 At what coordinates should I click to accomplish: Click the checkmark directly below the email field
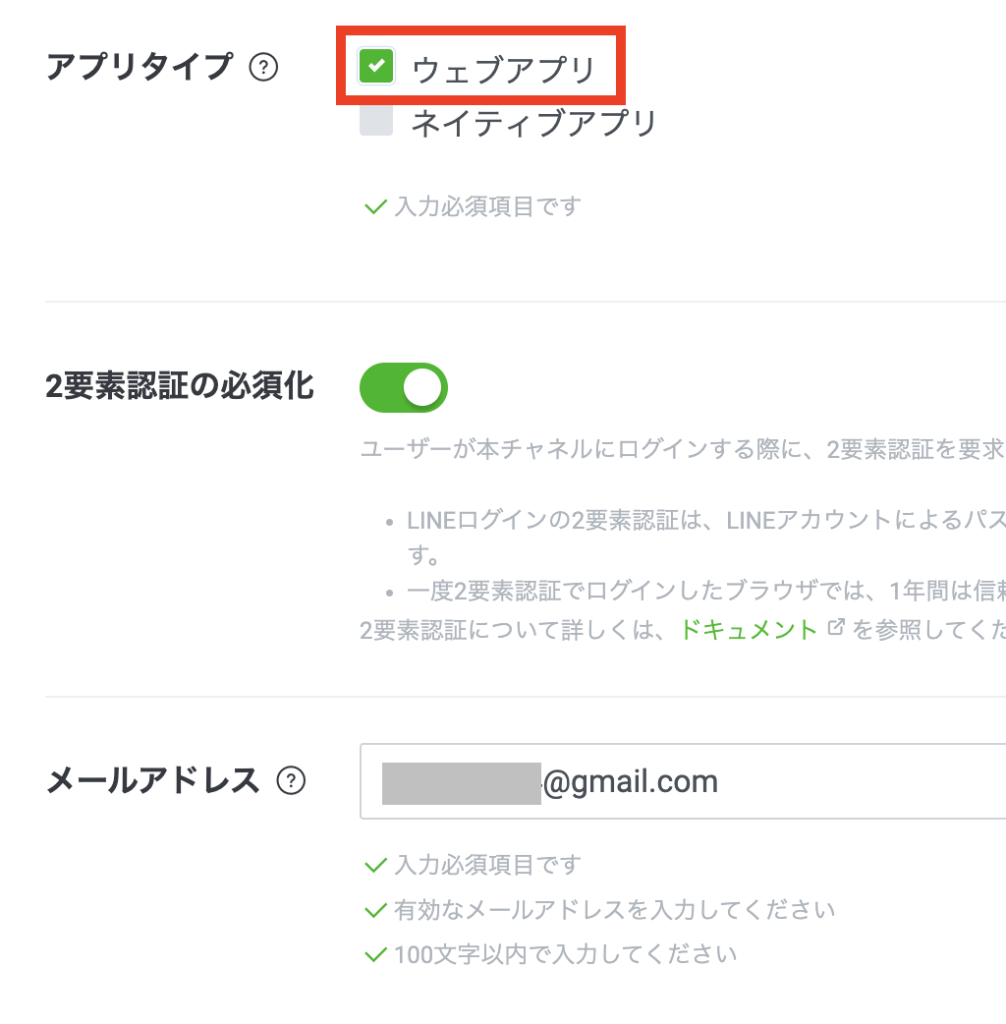[x=375, y=865]
